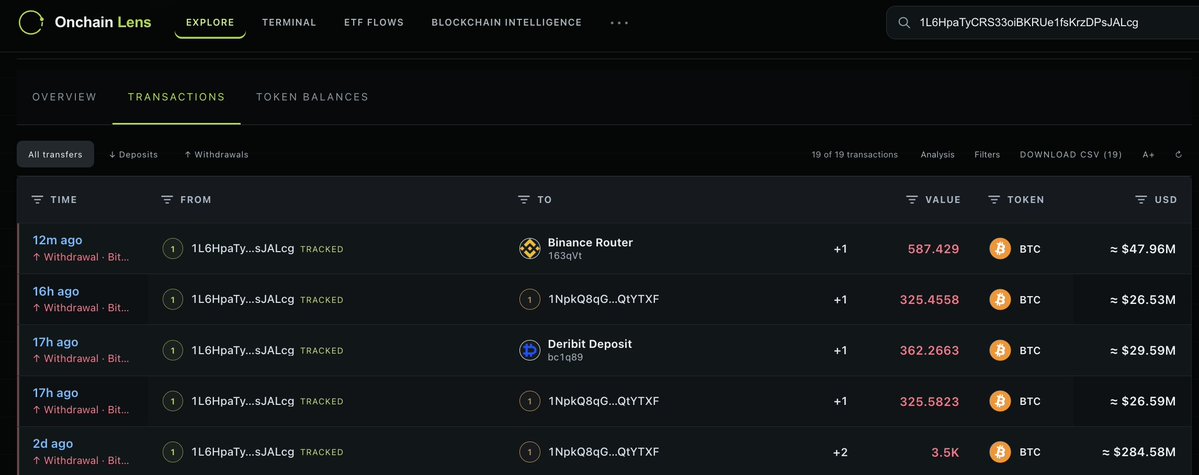1199x475 pixels.
Task: Click the refresh icon beside A+
Action: (1178, 155)
